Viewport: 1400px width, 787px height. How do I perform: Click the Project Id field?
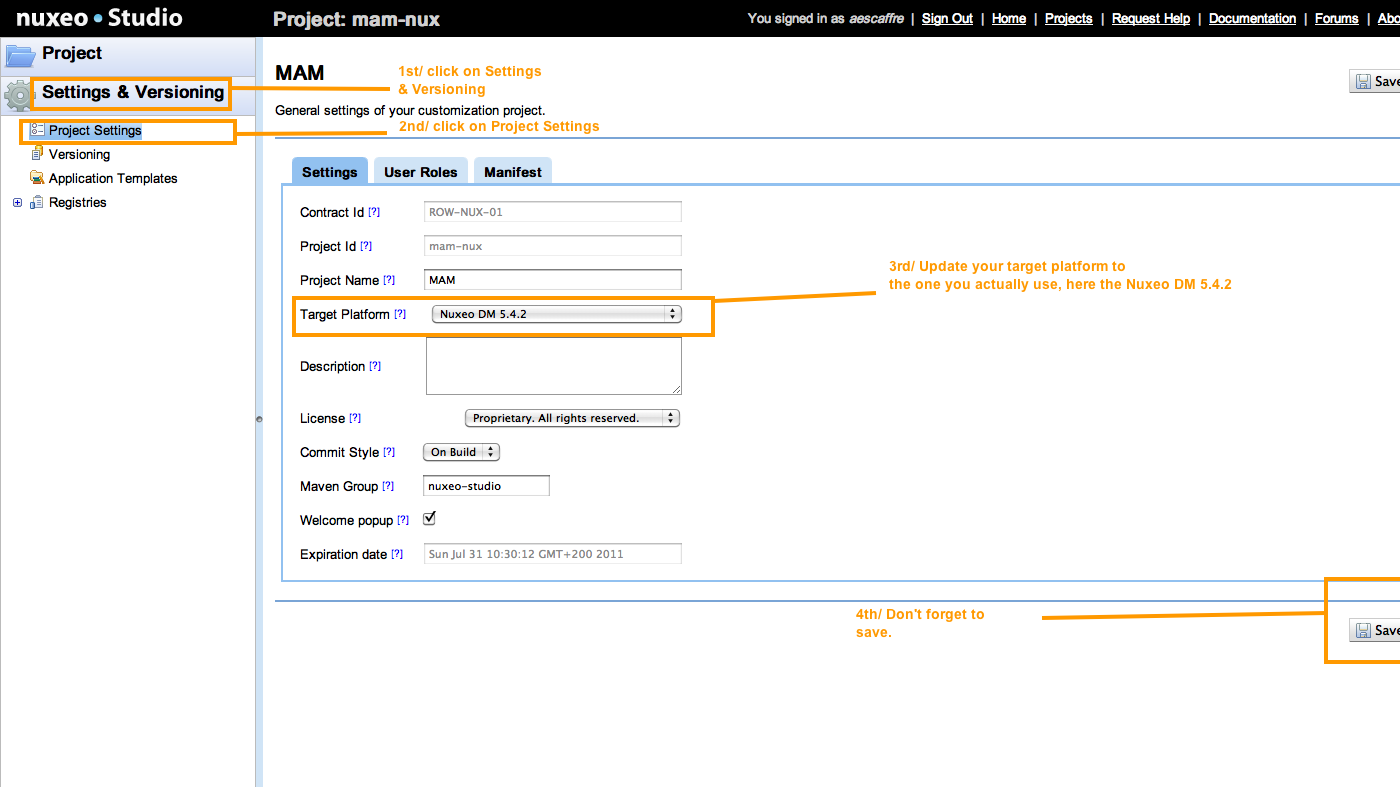click(x=553, y=246)
